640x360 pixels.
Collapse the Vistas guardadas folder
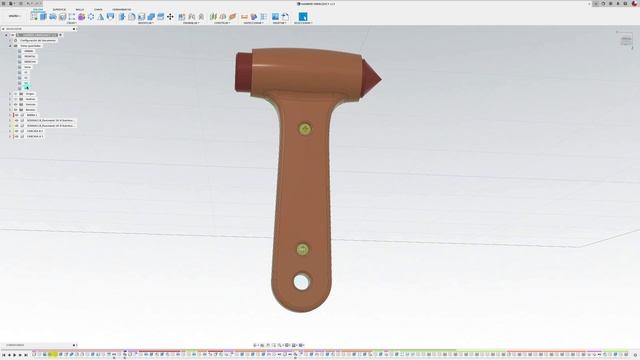(10, 46)
